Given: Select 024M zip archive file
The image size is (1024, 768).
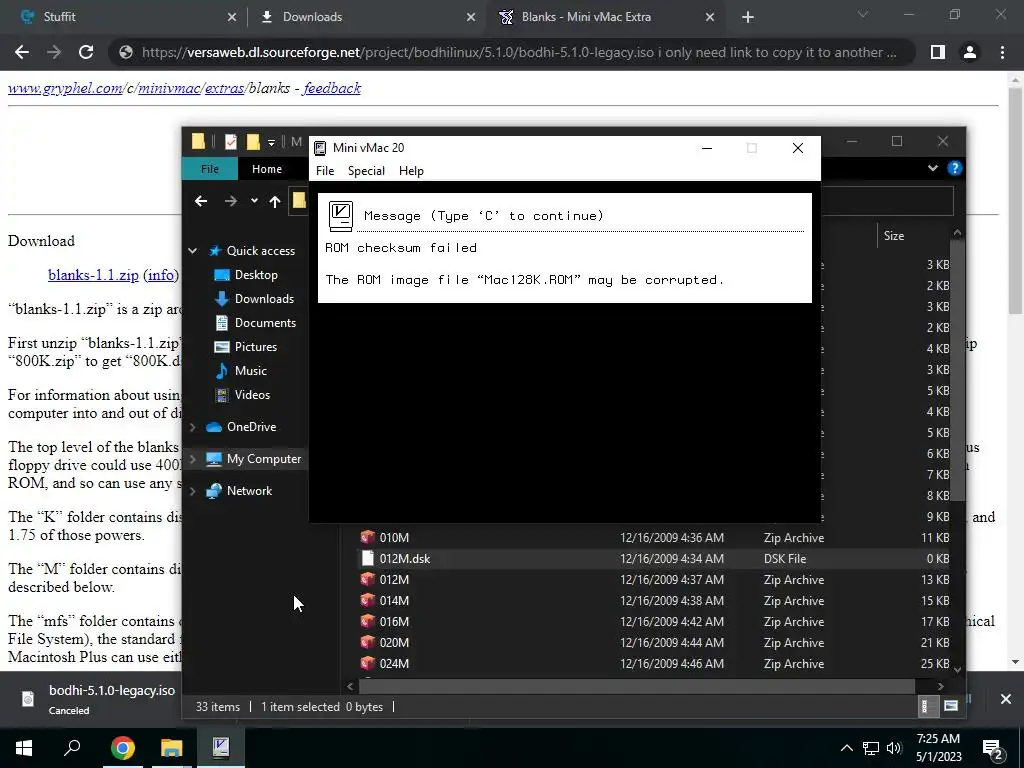Looking at the screenshot, I should coord(394,664).
